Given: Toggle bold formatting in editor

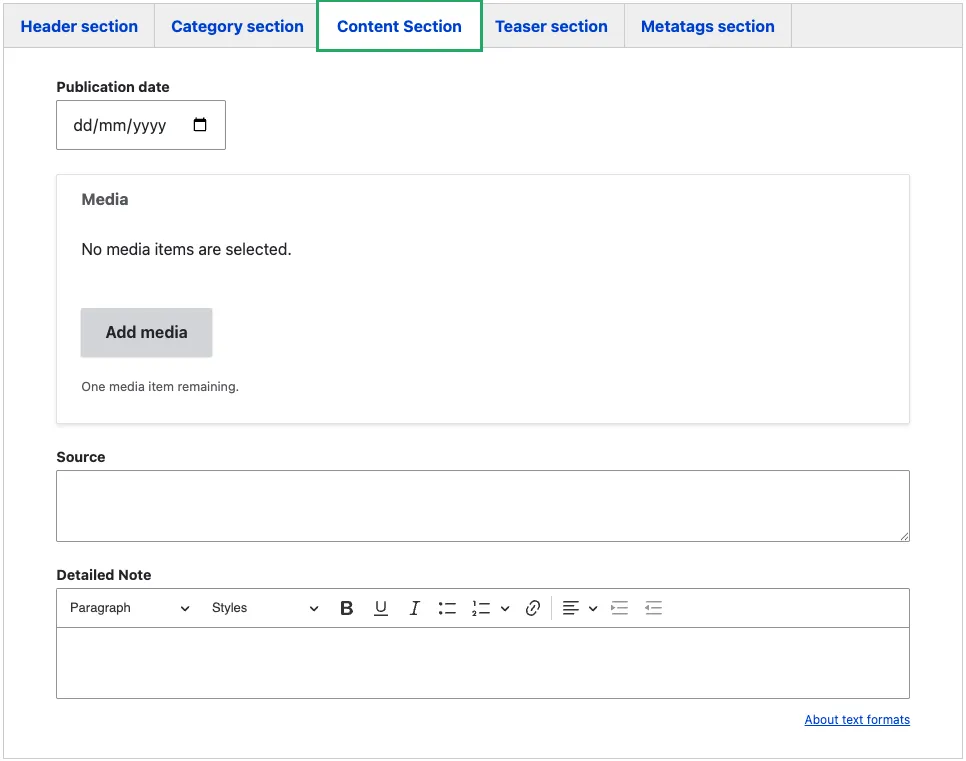Looking at the screenshot, I should (x=346, y=608).
